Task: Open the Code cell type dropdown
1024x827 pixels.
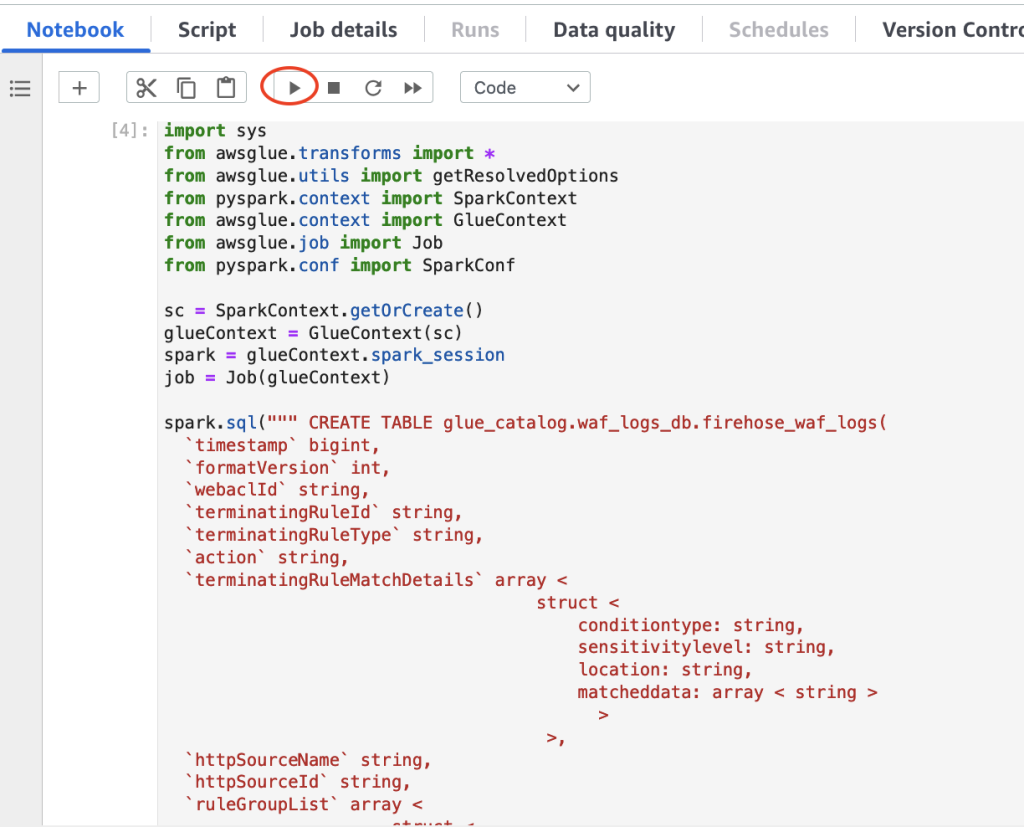Action: [525, 88]
